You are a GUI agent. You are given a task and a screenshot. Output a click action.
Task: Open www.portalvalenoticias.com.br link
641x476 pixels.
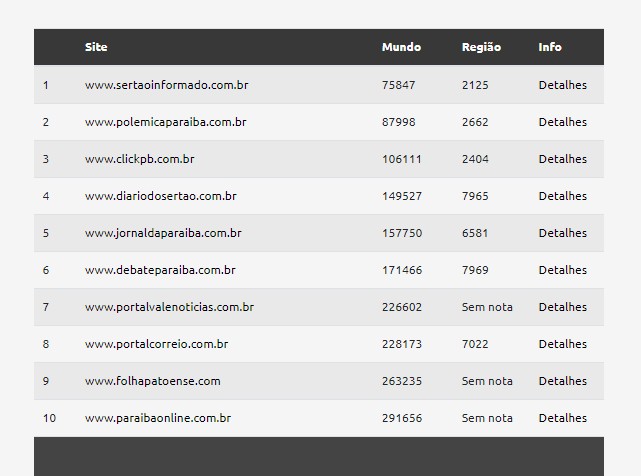[169, 307]
